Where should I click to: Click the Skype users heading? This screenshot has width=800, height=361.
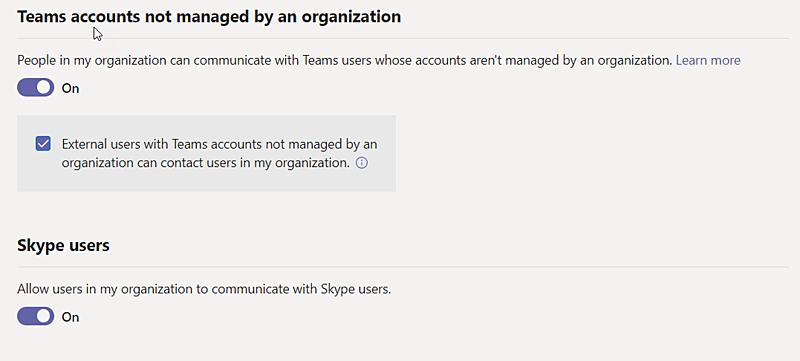[63, 245]
